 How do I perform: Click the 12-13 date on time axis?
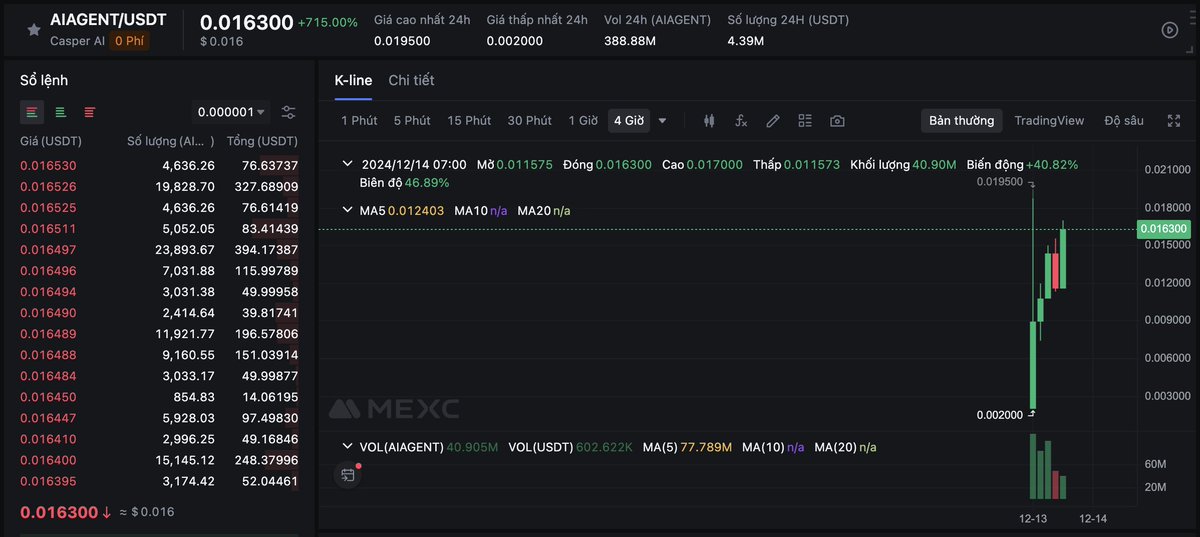point(1033,520)
